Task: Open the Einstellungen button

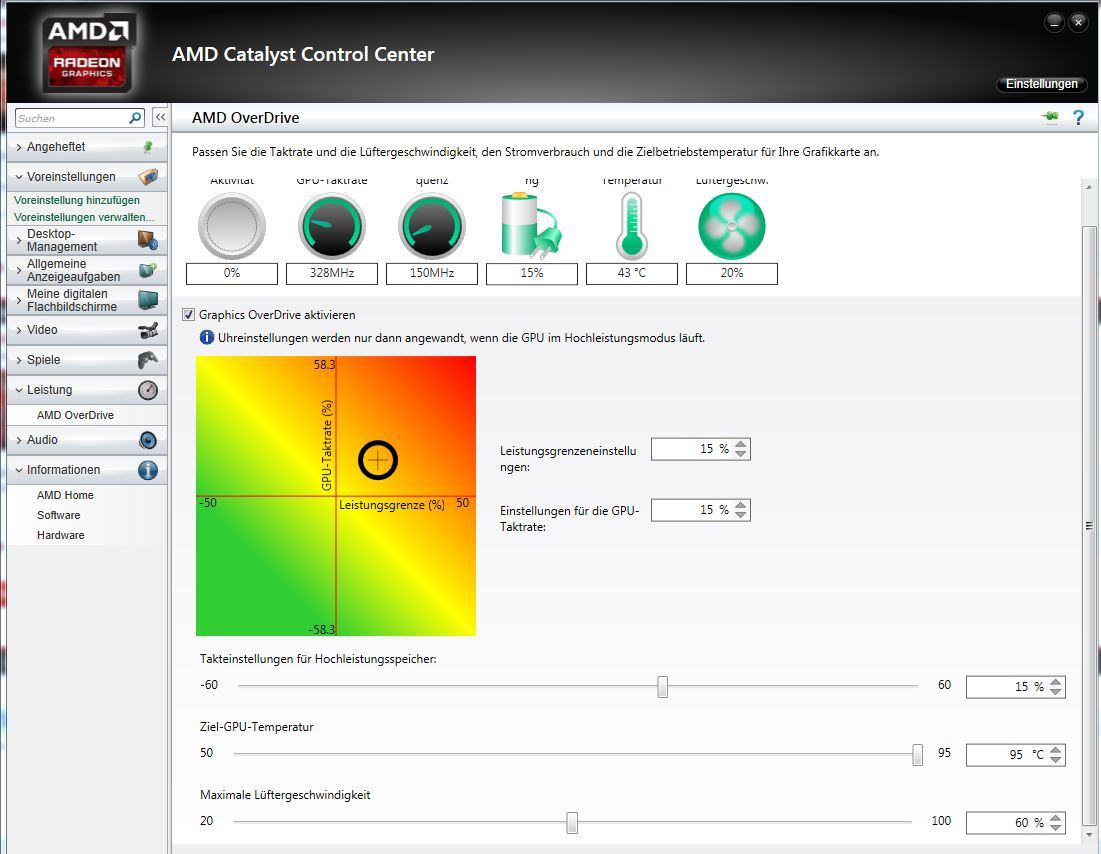Action: (x=1041, y=84)
